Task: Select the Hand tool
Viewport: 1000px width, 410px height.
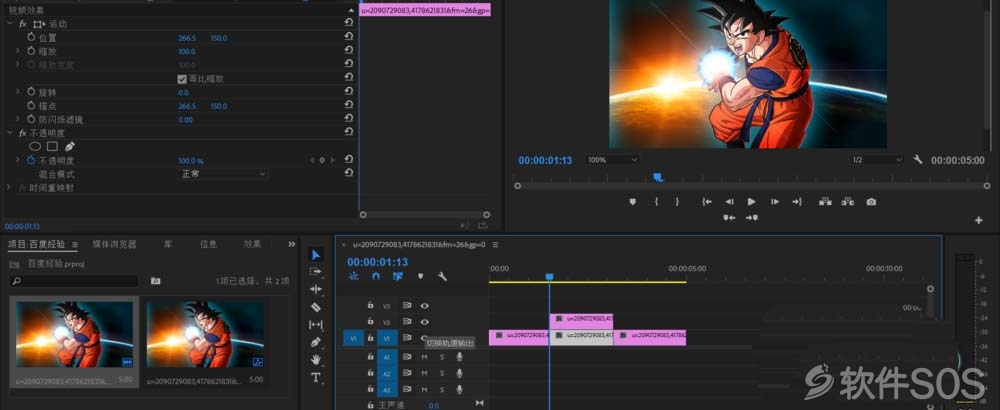Action: pos(316,360)
